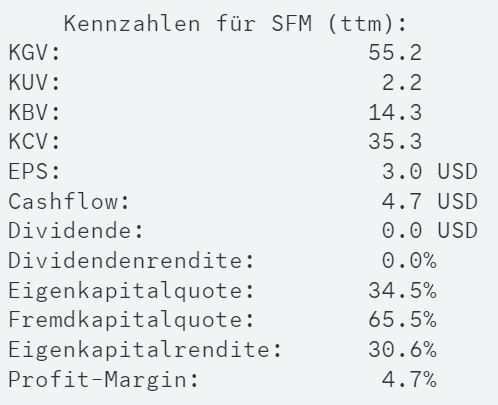Click the Eigenkapitalquote value 34.5%

[402, 290]
